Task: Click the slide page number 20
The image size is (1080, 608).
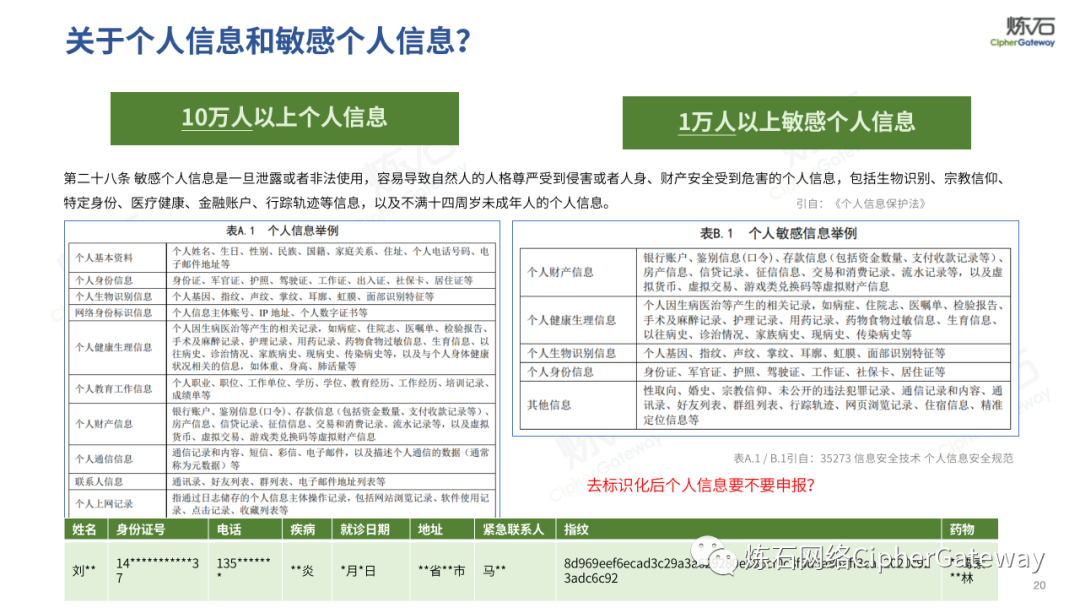Action: (1039, 585)
